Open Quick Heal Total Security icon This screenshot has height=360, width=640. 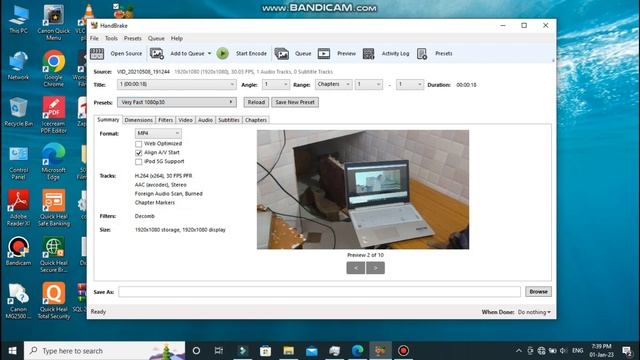click(53, 301)
